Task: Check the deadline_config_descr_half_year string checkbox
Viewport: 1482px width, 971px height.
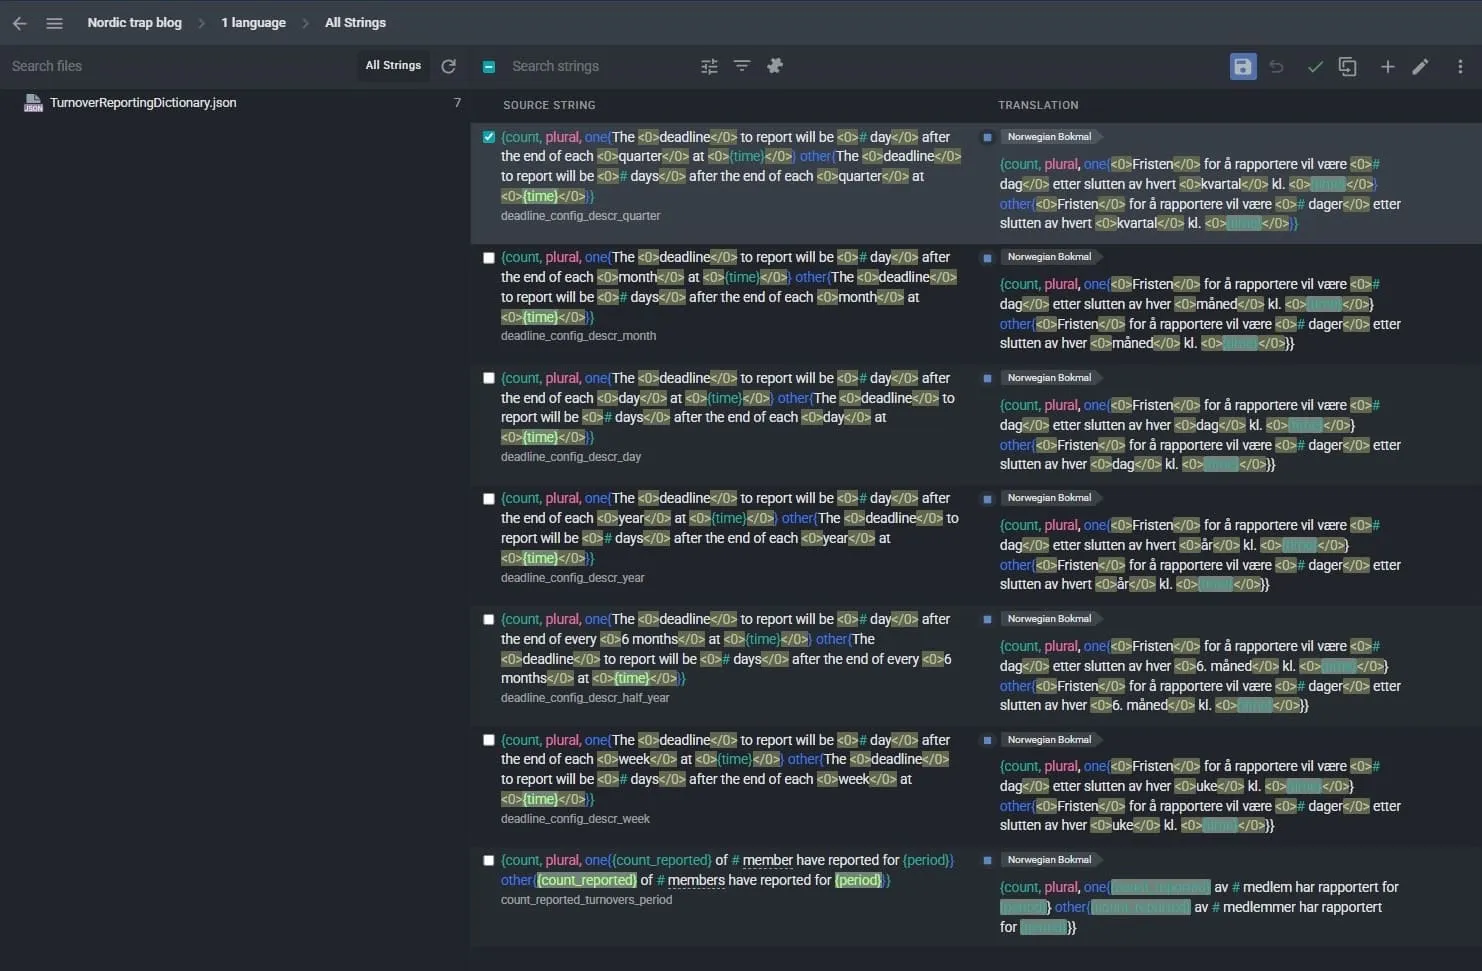Action: (489, 620)
